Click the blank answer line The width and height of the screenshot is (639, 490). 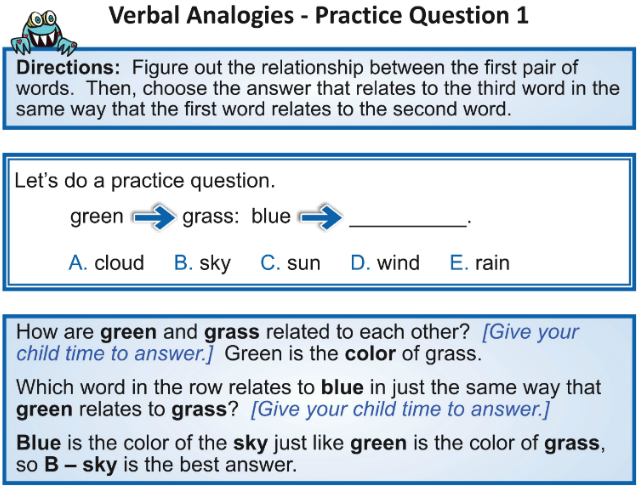(x=408, y=225)
